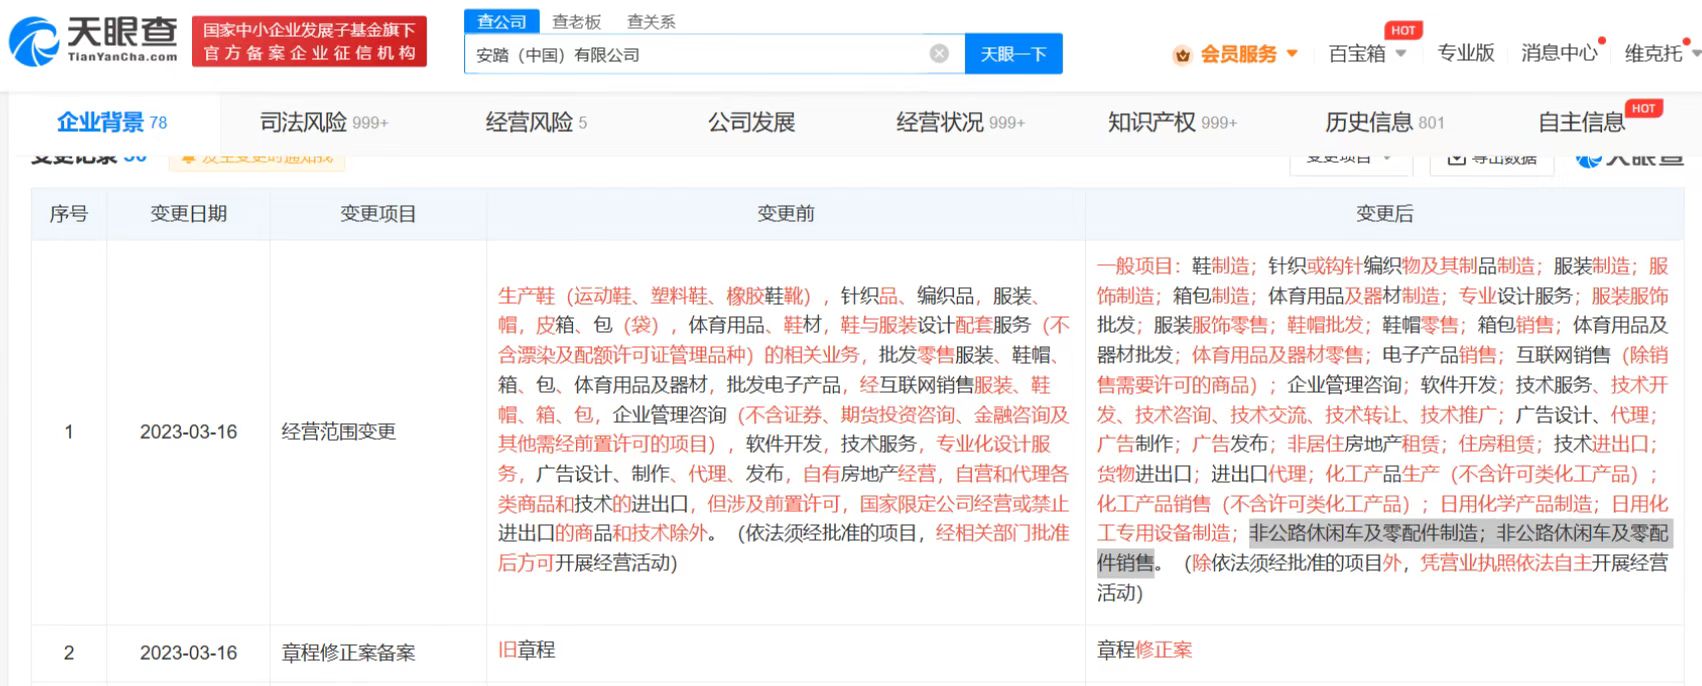
Task: Open the 维克托 user account menu
Action: [1660, 53]
